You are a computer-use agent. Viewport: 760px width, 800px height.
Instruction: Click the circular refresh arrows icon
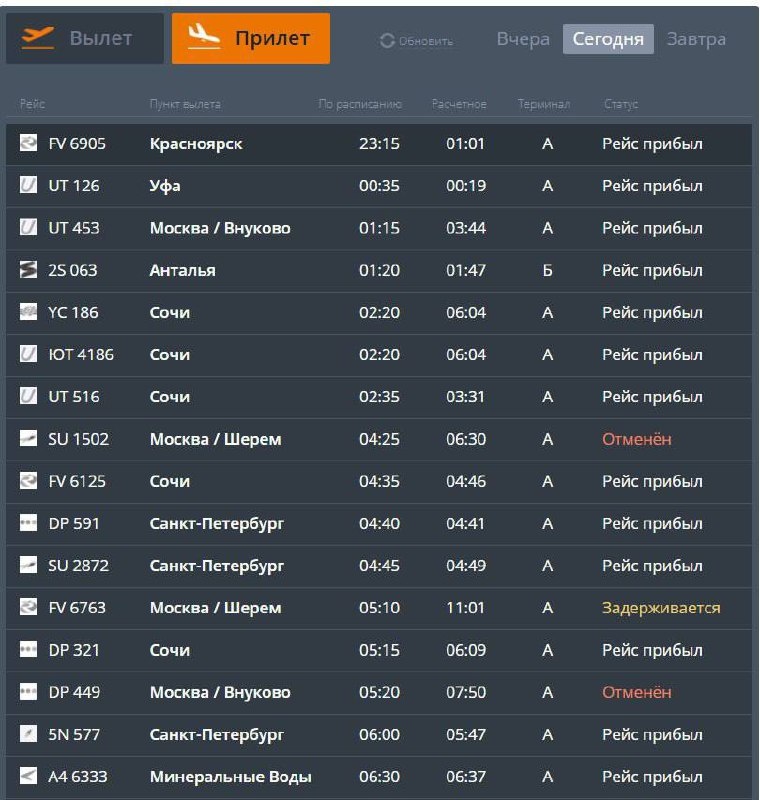tap(387, 41)
